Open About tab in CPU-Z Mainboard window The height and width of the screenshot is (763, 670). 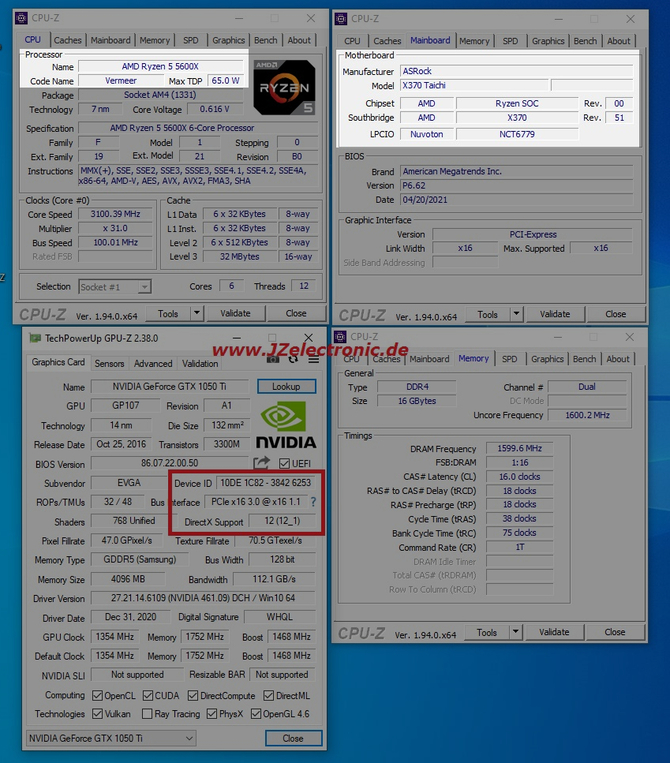(x=618, y=41)
